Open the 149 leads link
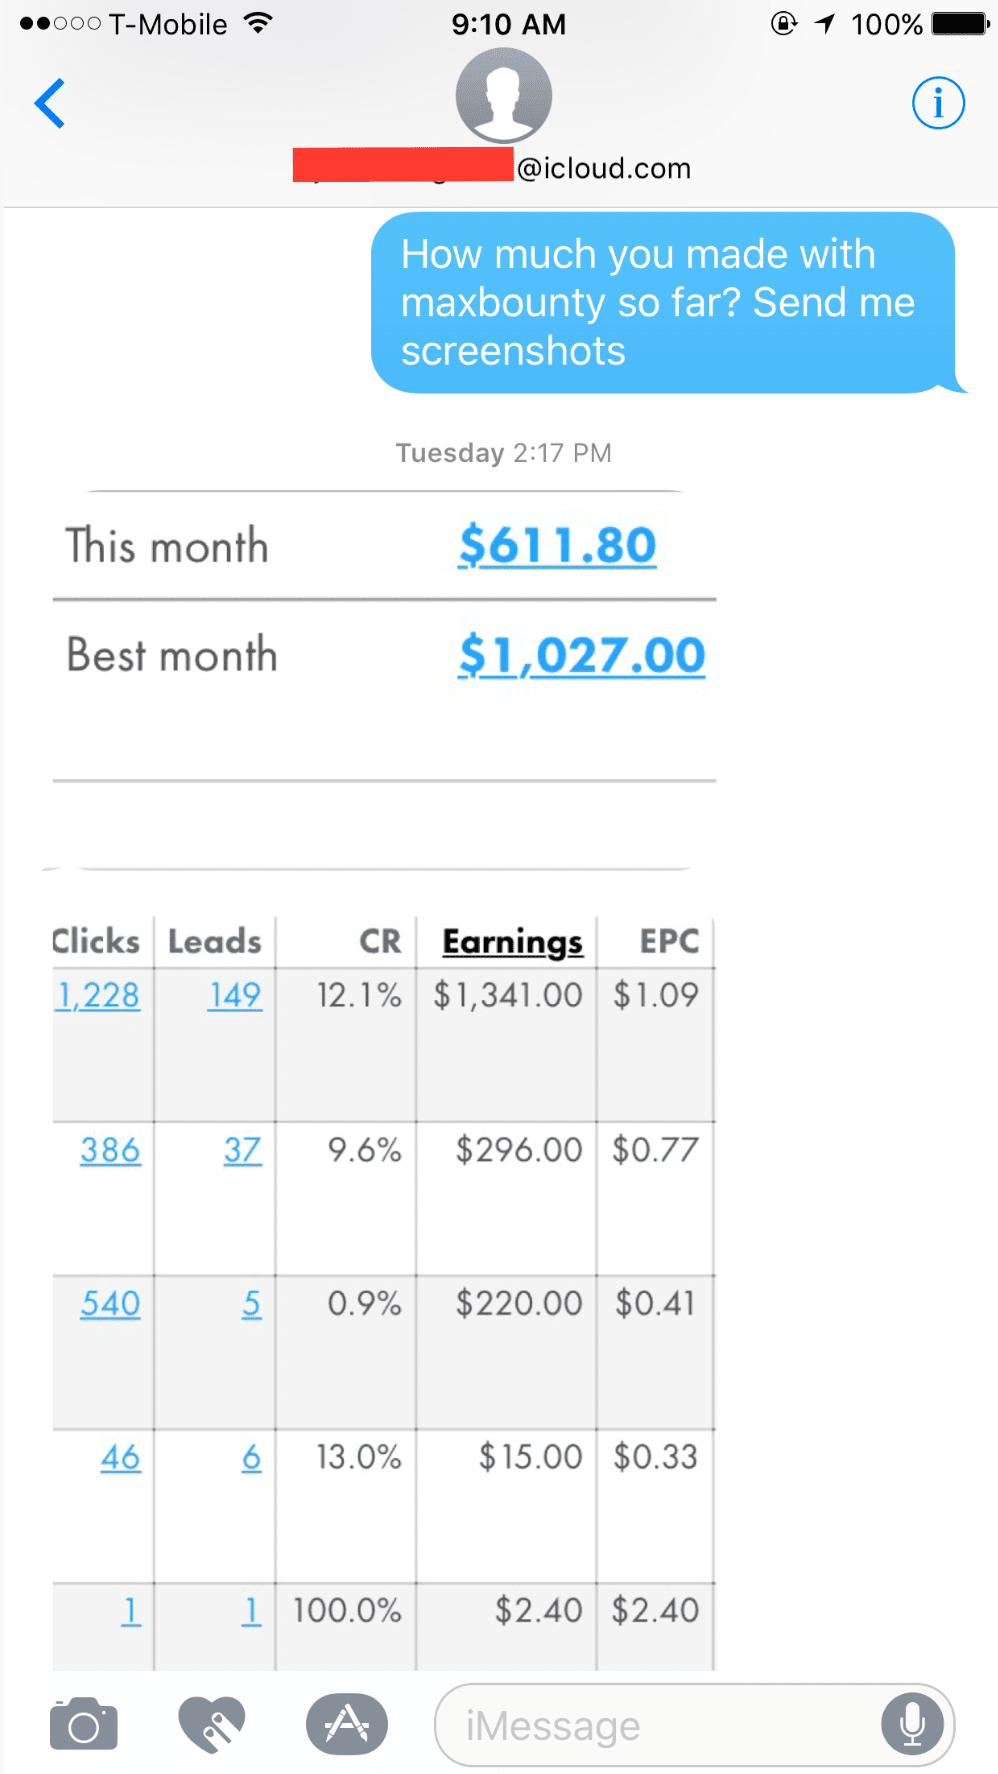The width and height of the screenshot is (998, 1774). [235, 995]
